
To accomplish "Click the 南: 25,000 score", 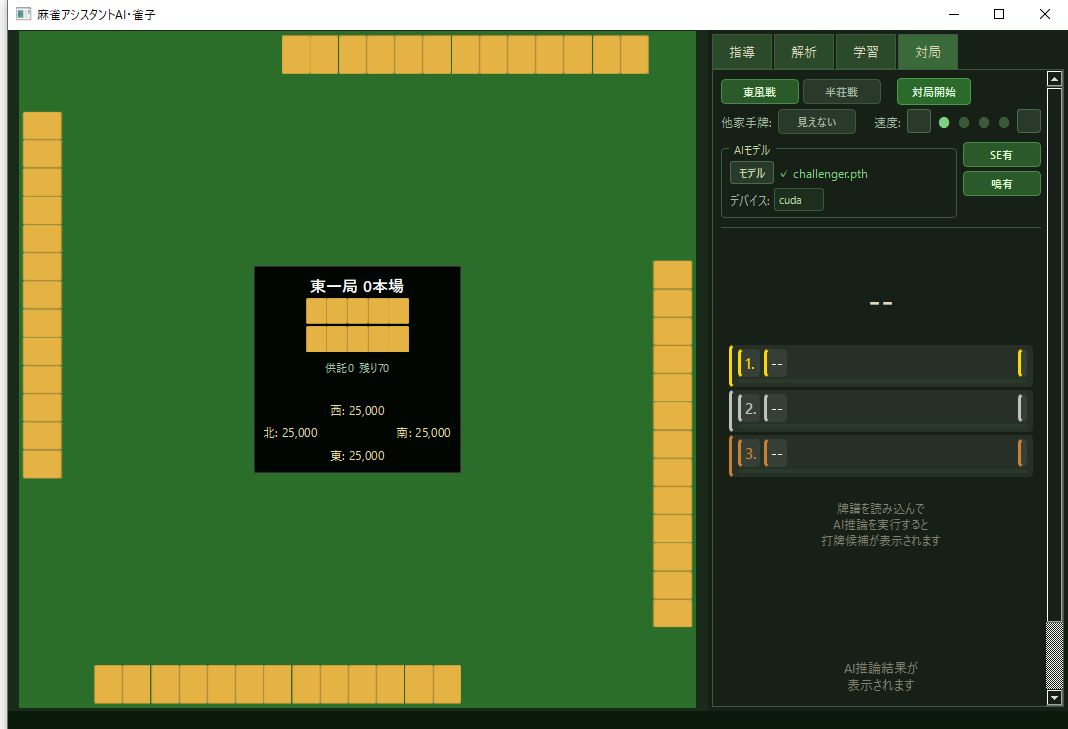I will pyautogui.click(x=423, y=433).
